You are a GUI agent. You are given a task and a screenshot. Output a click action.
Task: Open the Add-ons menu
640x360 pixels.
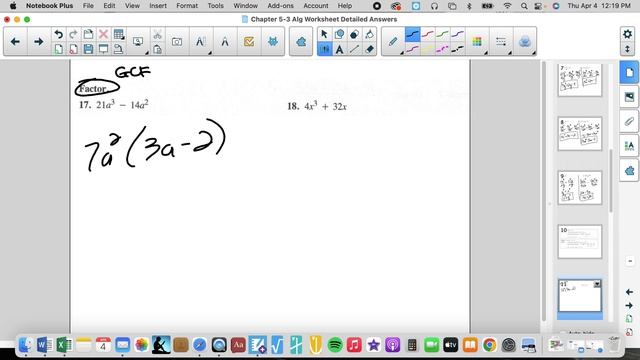(x=280, y=6)
